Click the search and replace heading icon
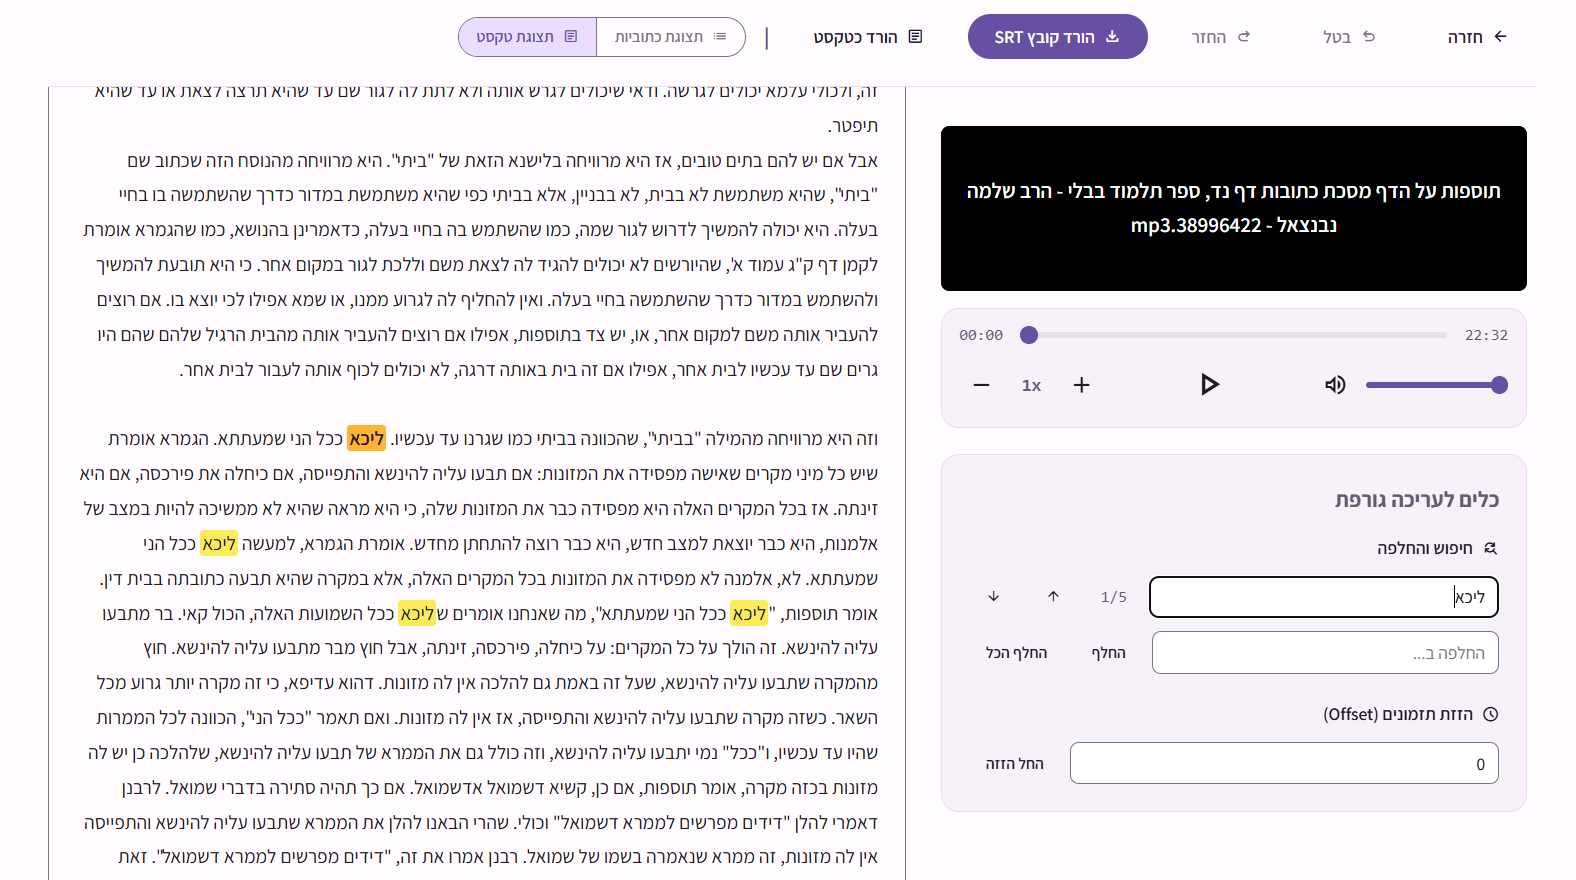Viewport: 1576px width, 880px height. 1490,548
